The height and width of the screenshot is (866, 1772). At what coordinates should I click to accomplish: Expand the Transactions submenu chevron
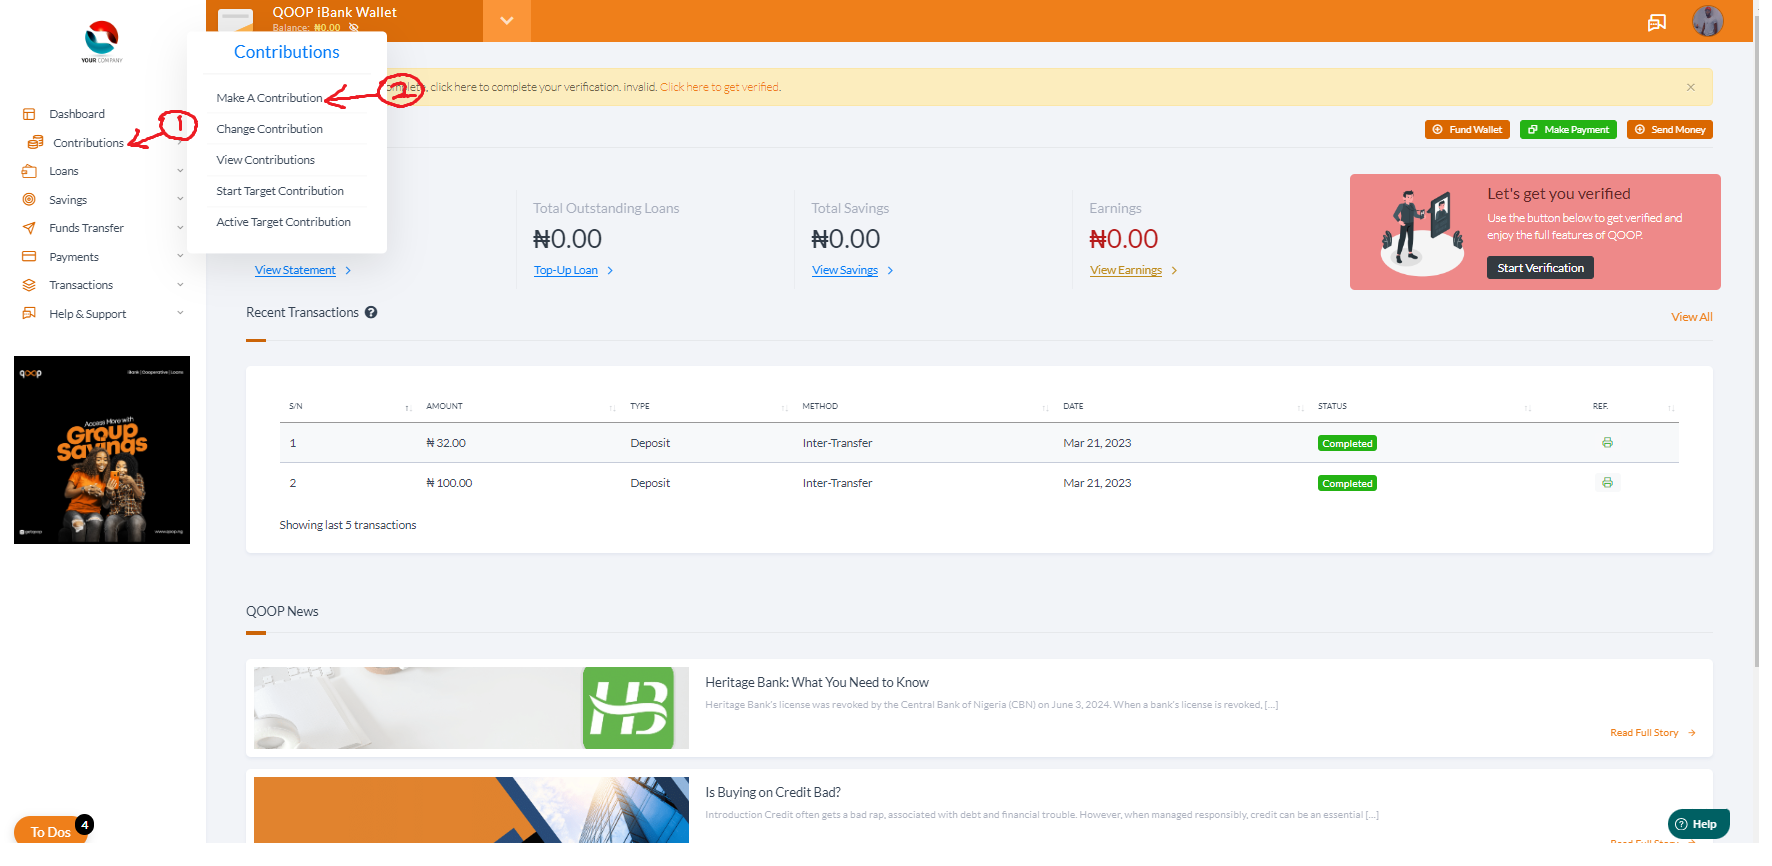pos(180,284)
